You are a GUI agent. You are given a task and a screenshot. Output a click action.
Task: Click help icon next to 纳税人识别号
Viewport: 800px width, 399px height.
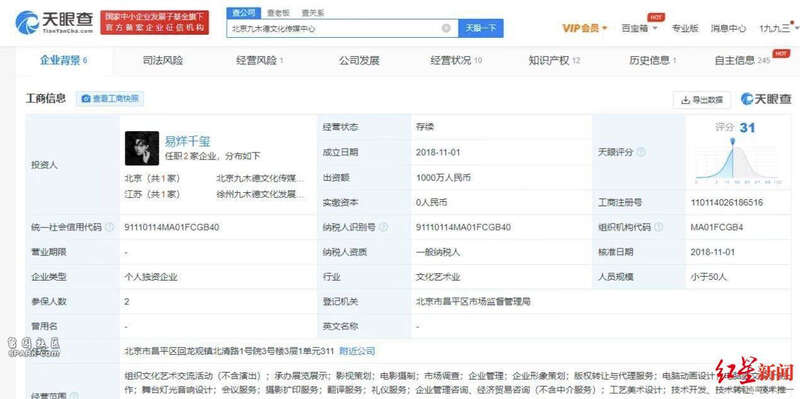[383, 227]
